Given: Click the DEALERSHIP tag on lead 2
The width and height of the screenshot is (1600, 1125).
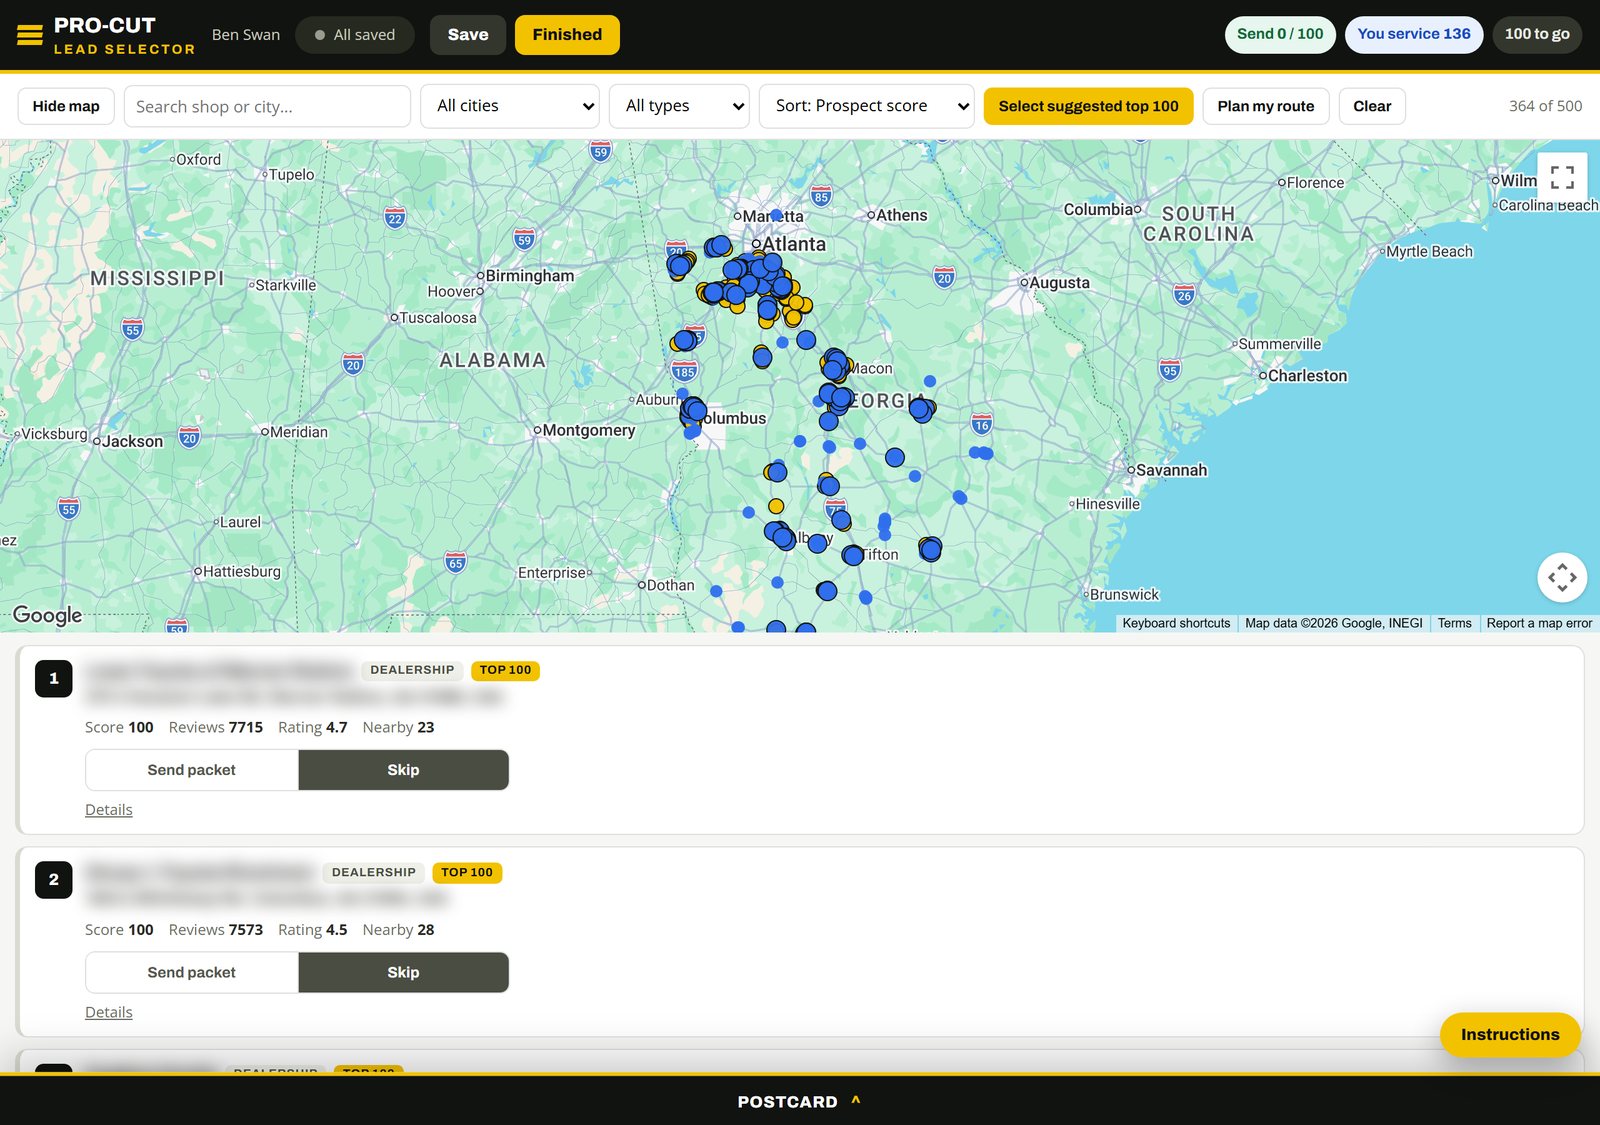Looking at the screenshot, I should click(x=373, y=872).
